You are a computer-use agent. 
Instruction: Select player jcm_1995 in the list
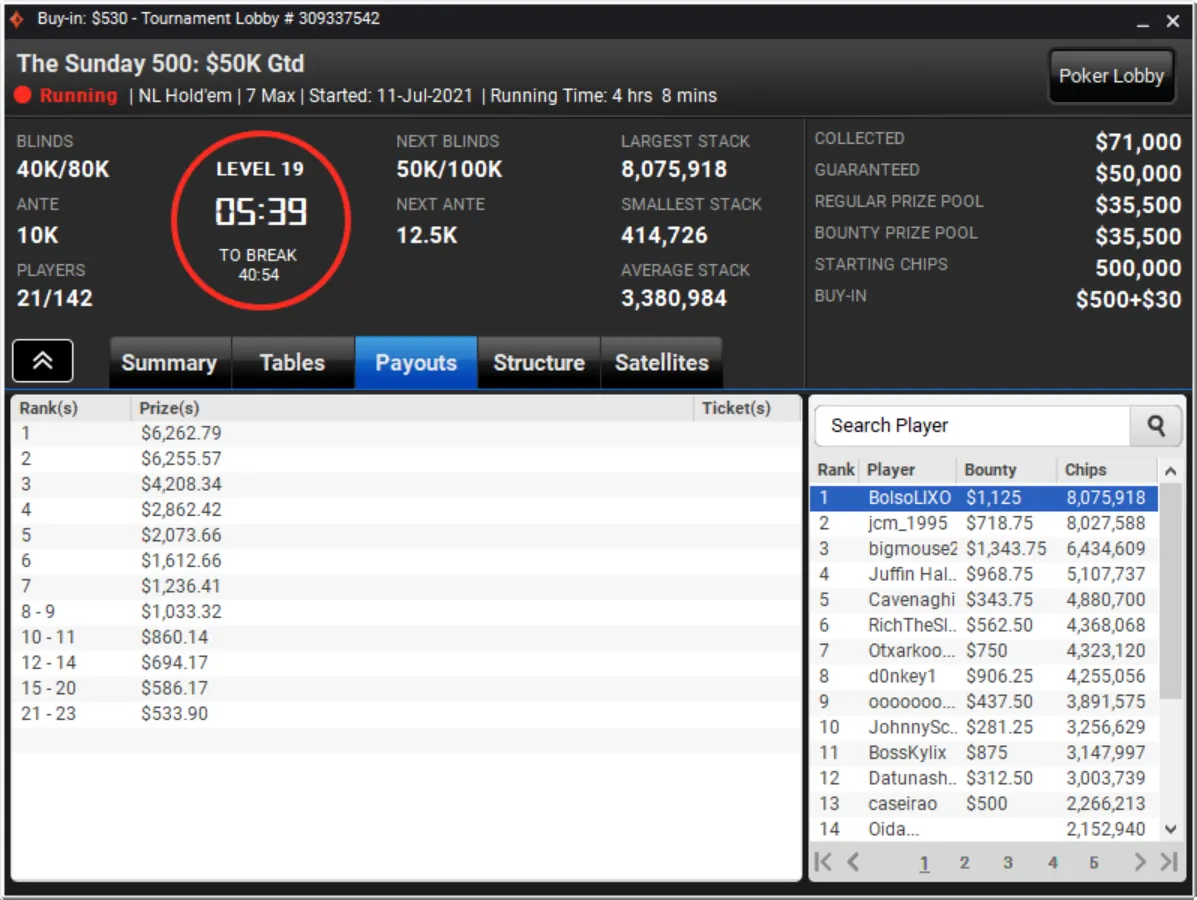tap(983, 523)
